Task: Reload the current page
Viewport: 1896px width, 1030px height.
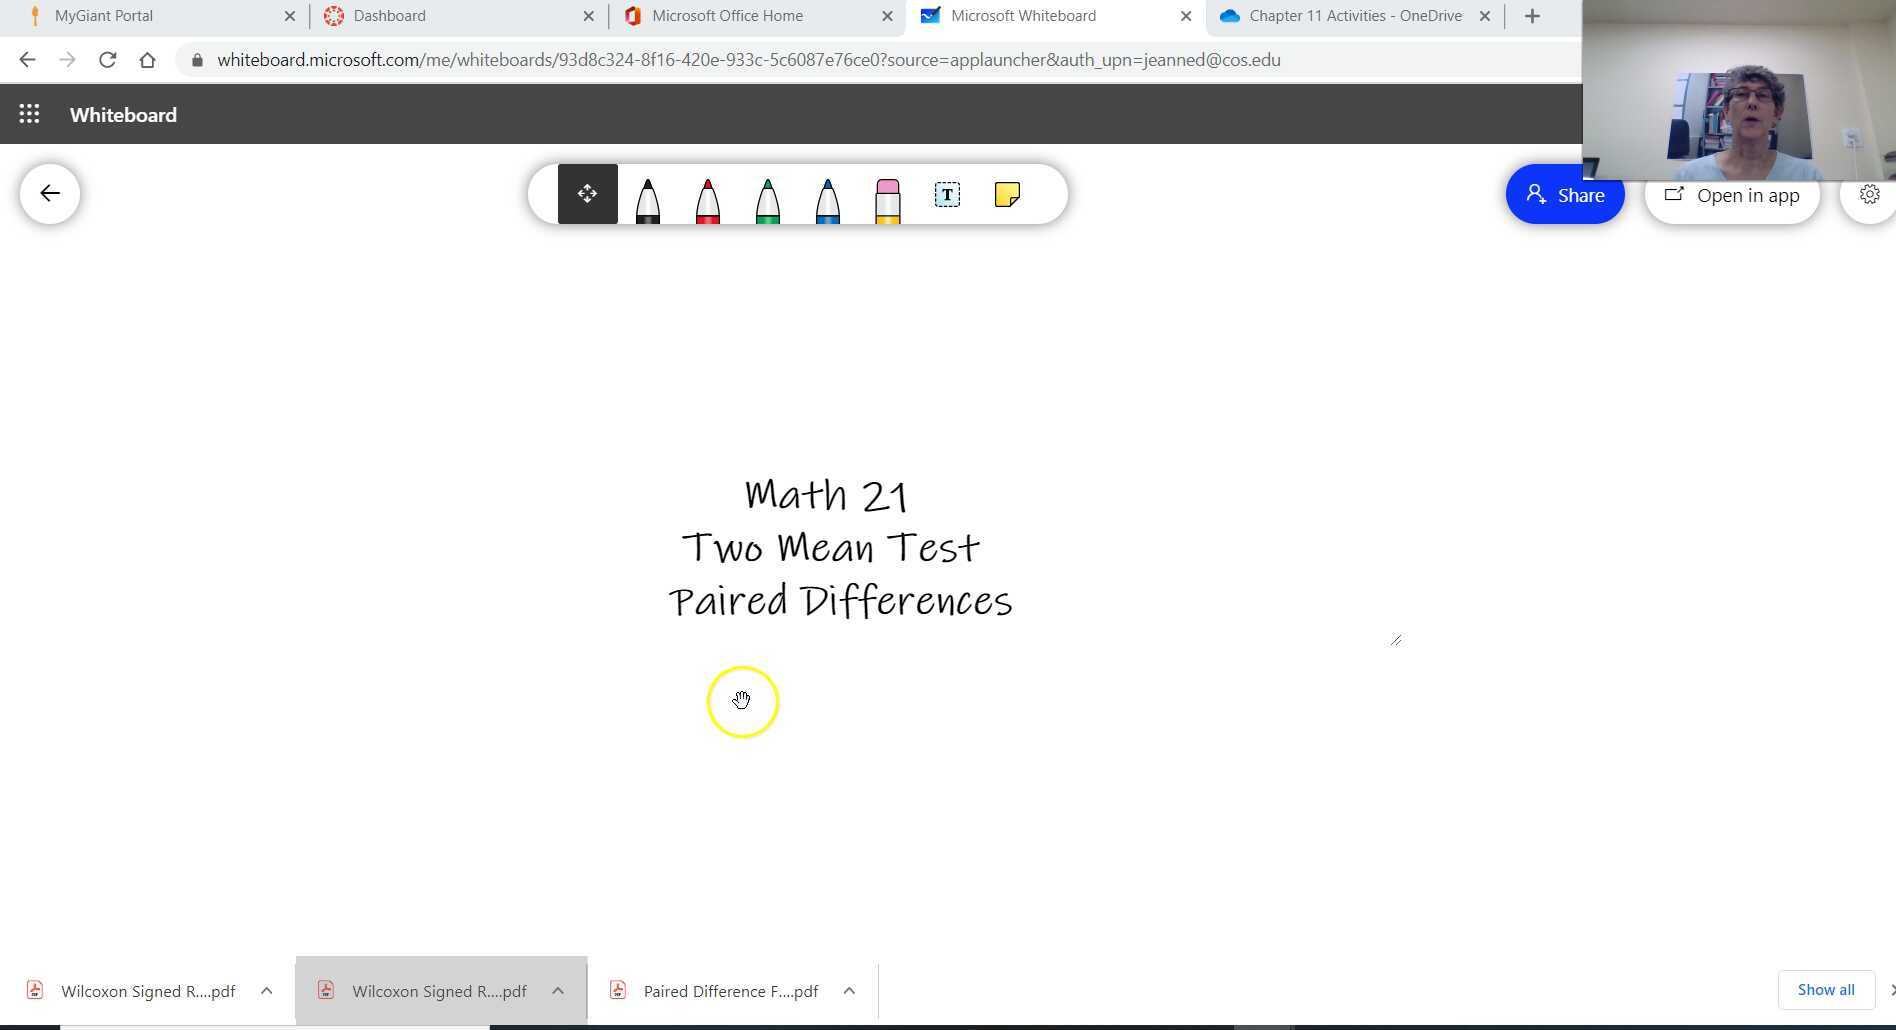Action: point(108,59)
